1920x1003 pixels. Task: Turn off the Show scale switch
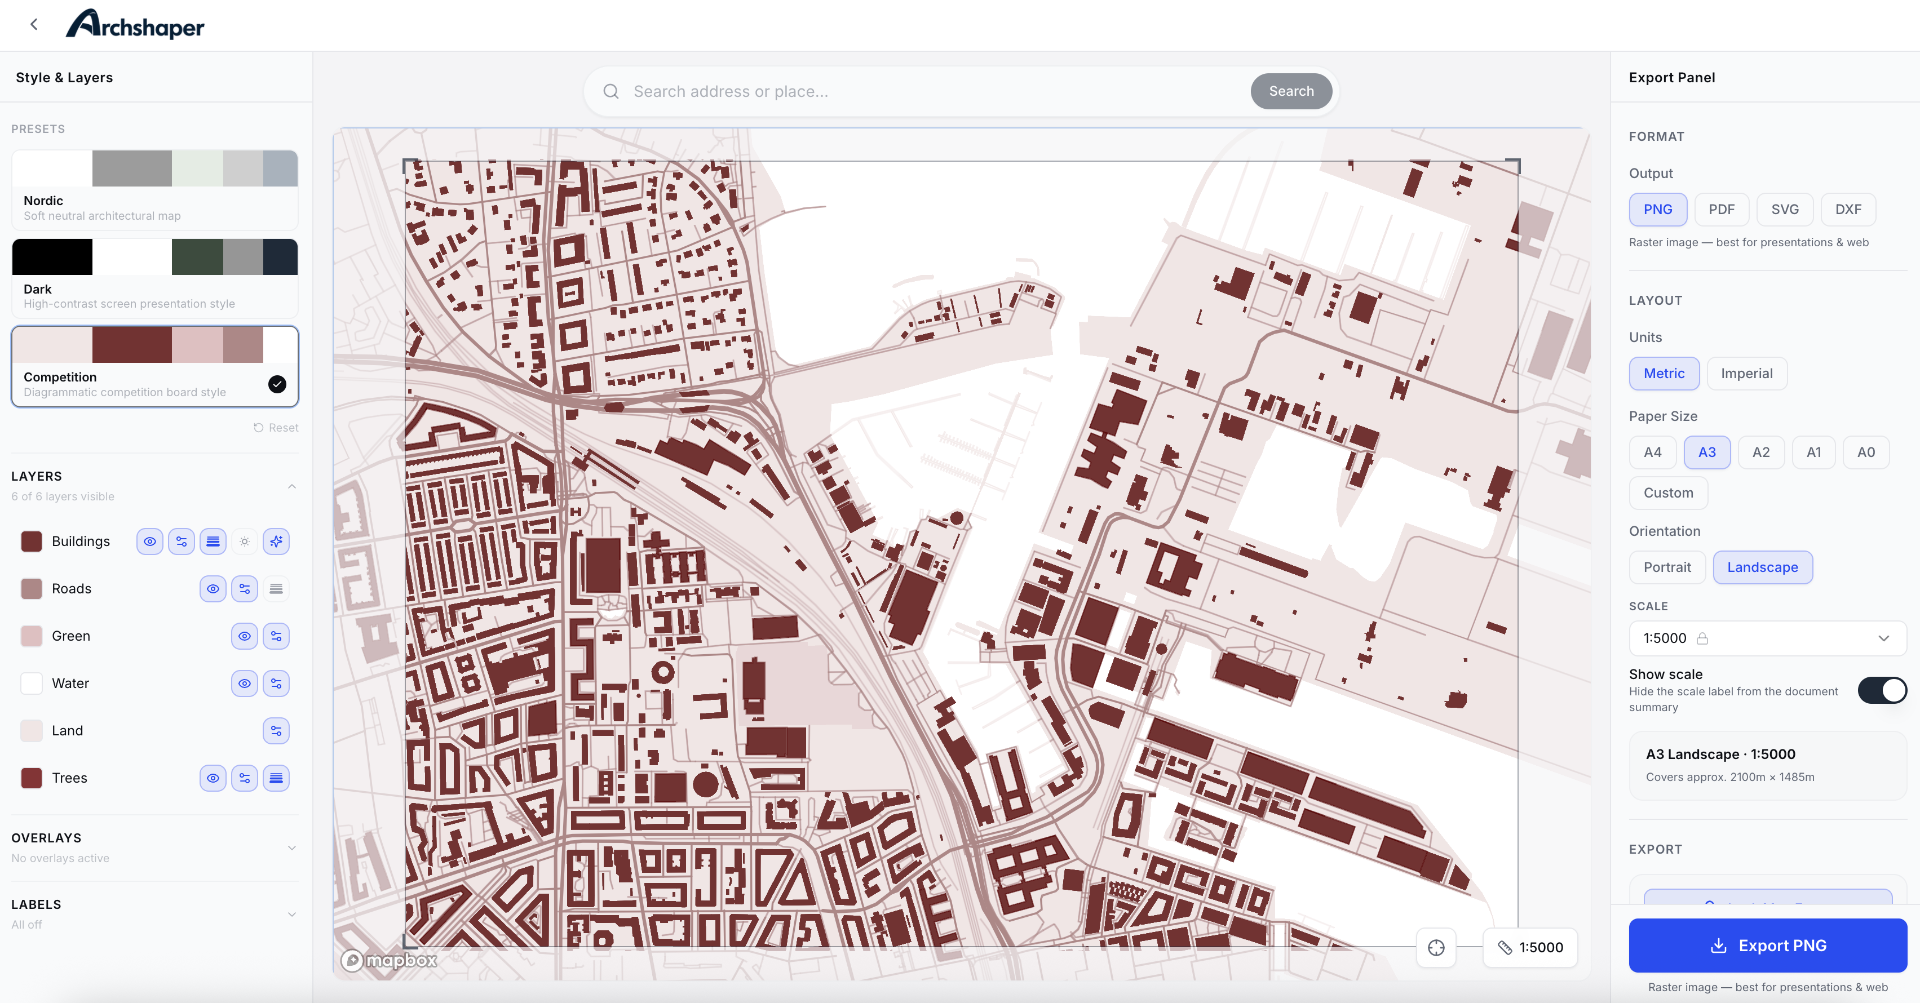click(1882, 691)
